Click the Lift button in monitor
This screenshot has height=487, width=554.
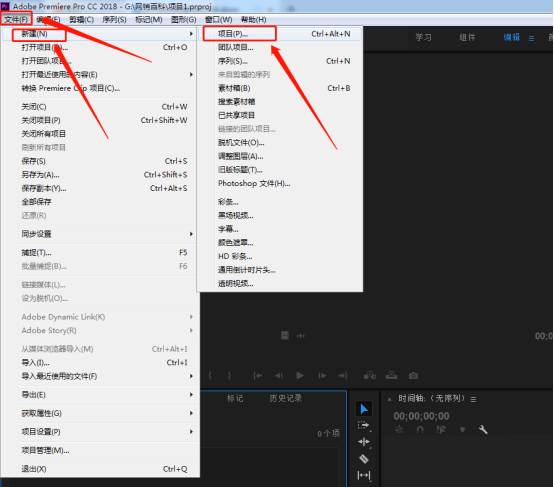(370, 375)
